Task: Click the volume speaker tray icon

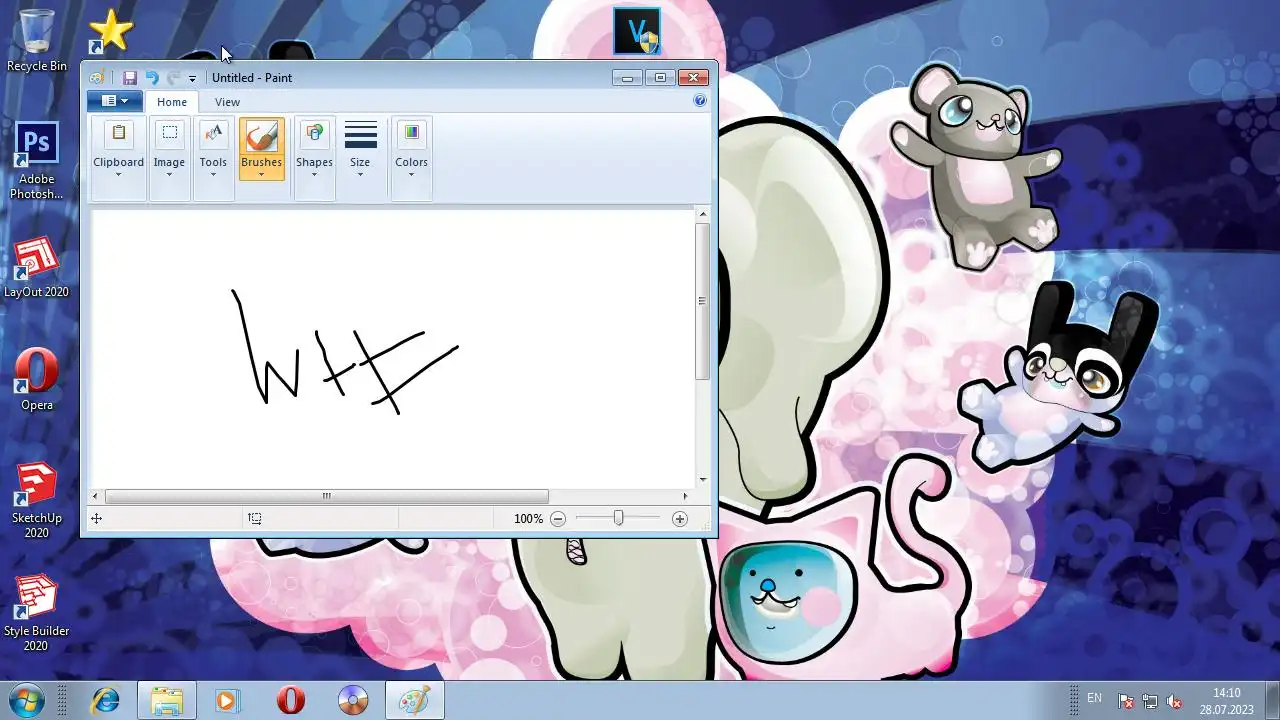Action: (1175, 701)
